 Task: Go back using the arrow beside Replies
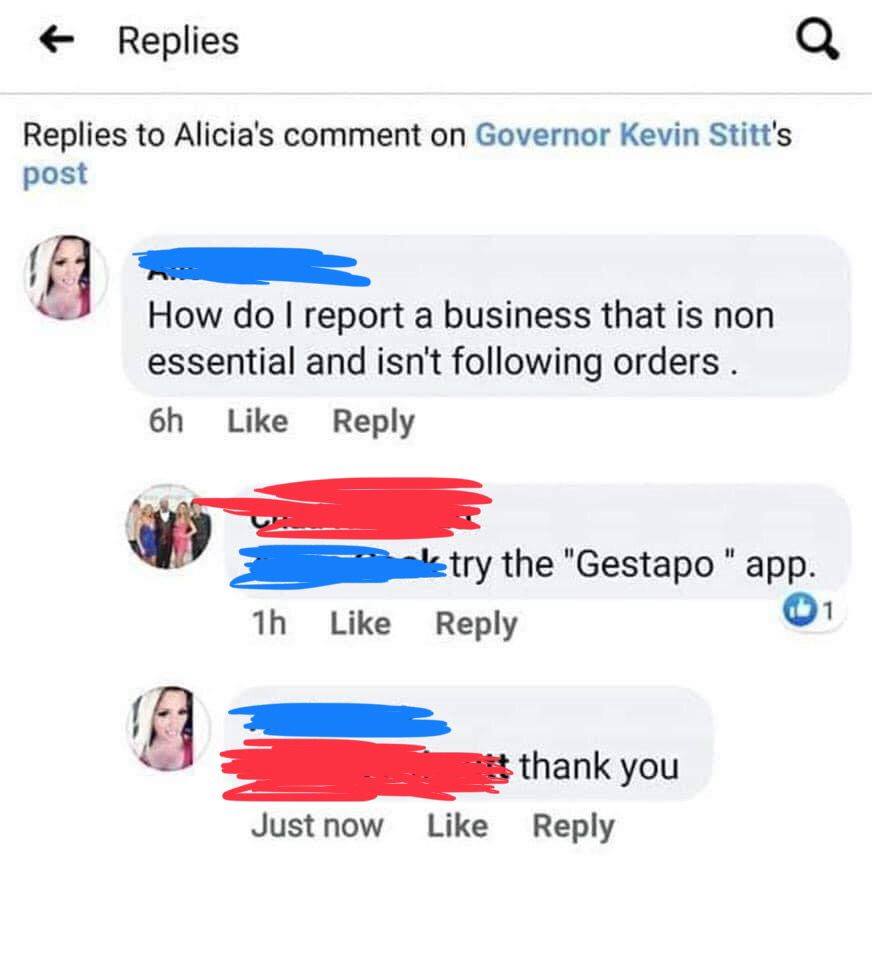(56, 41)
